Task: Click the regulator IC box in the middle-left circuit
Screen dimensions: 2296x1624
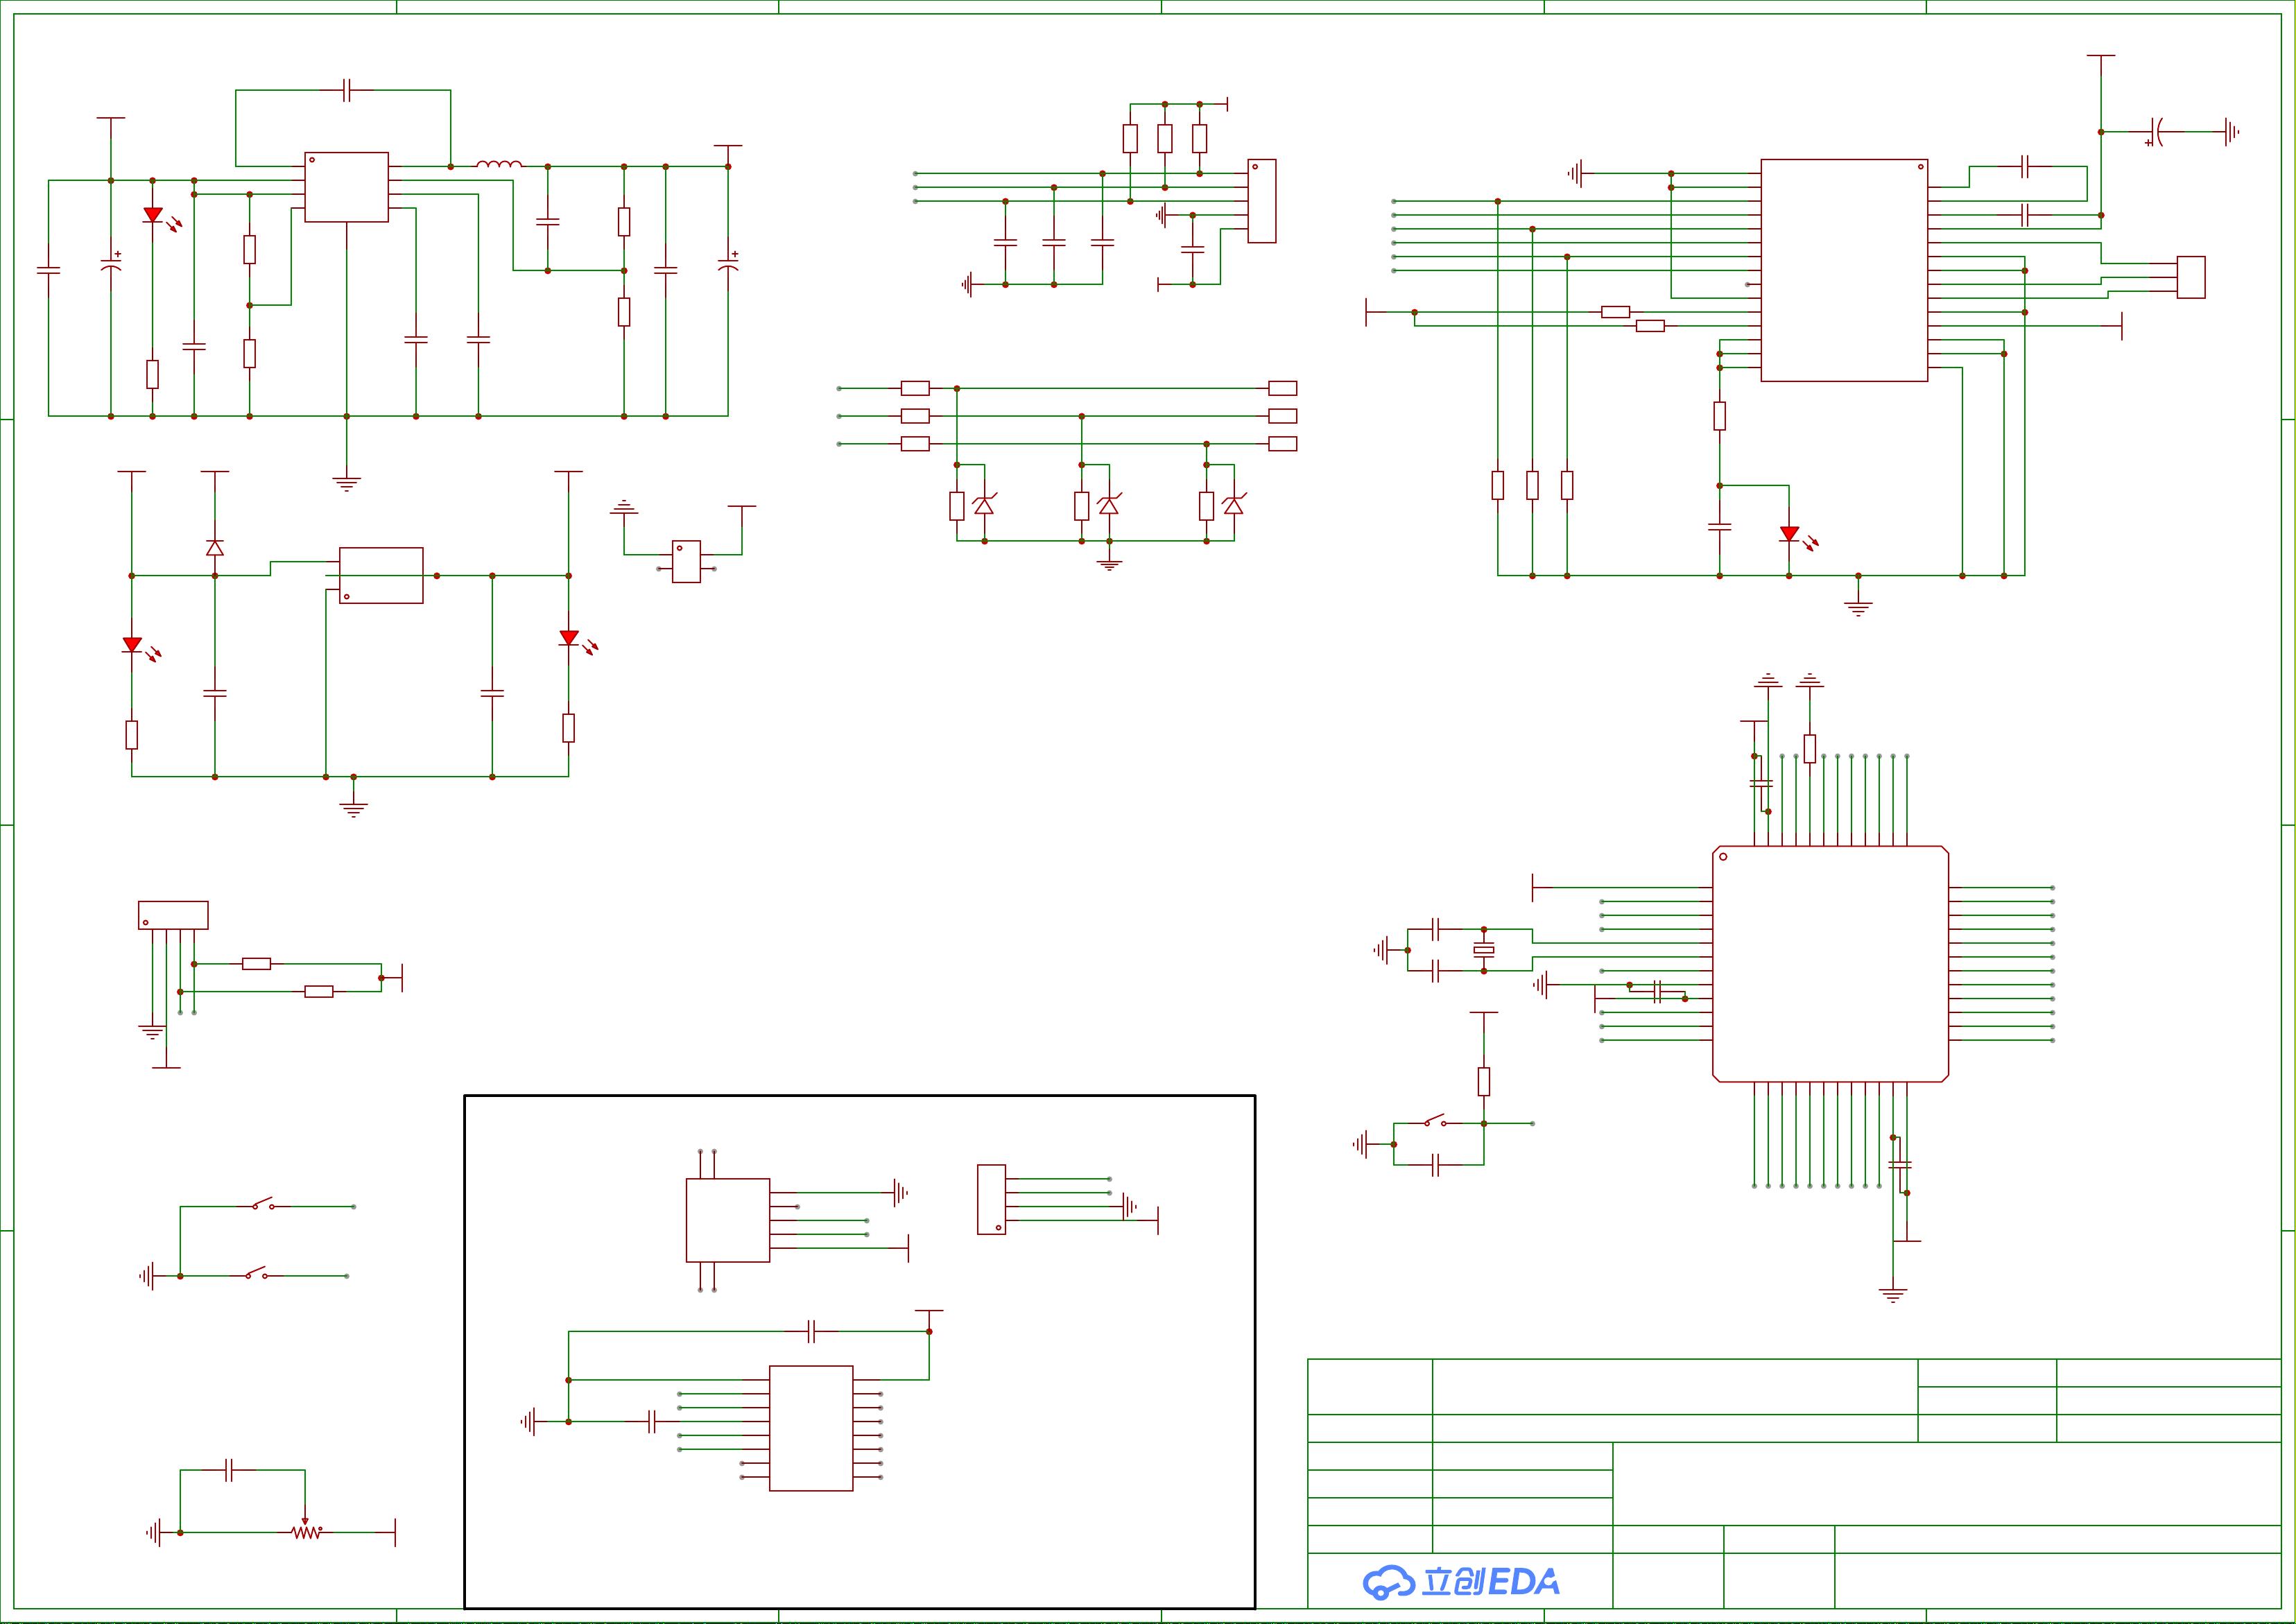Action: click(x=381, y=575)
